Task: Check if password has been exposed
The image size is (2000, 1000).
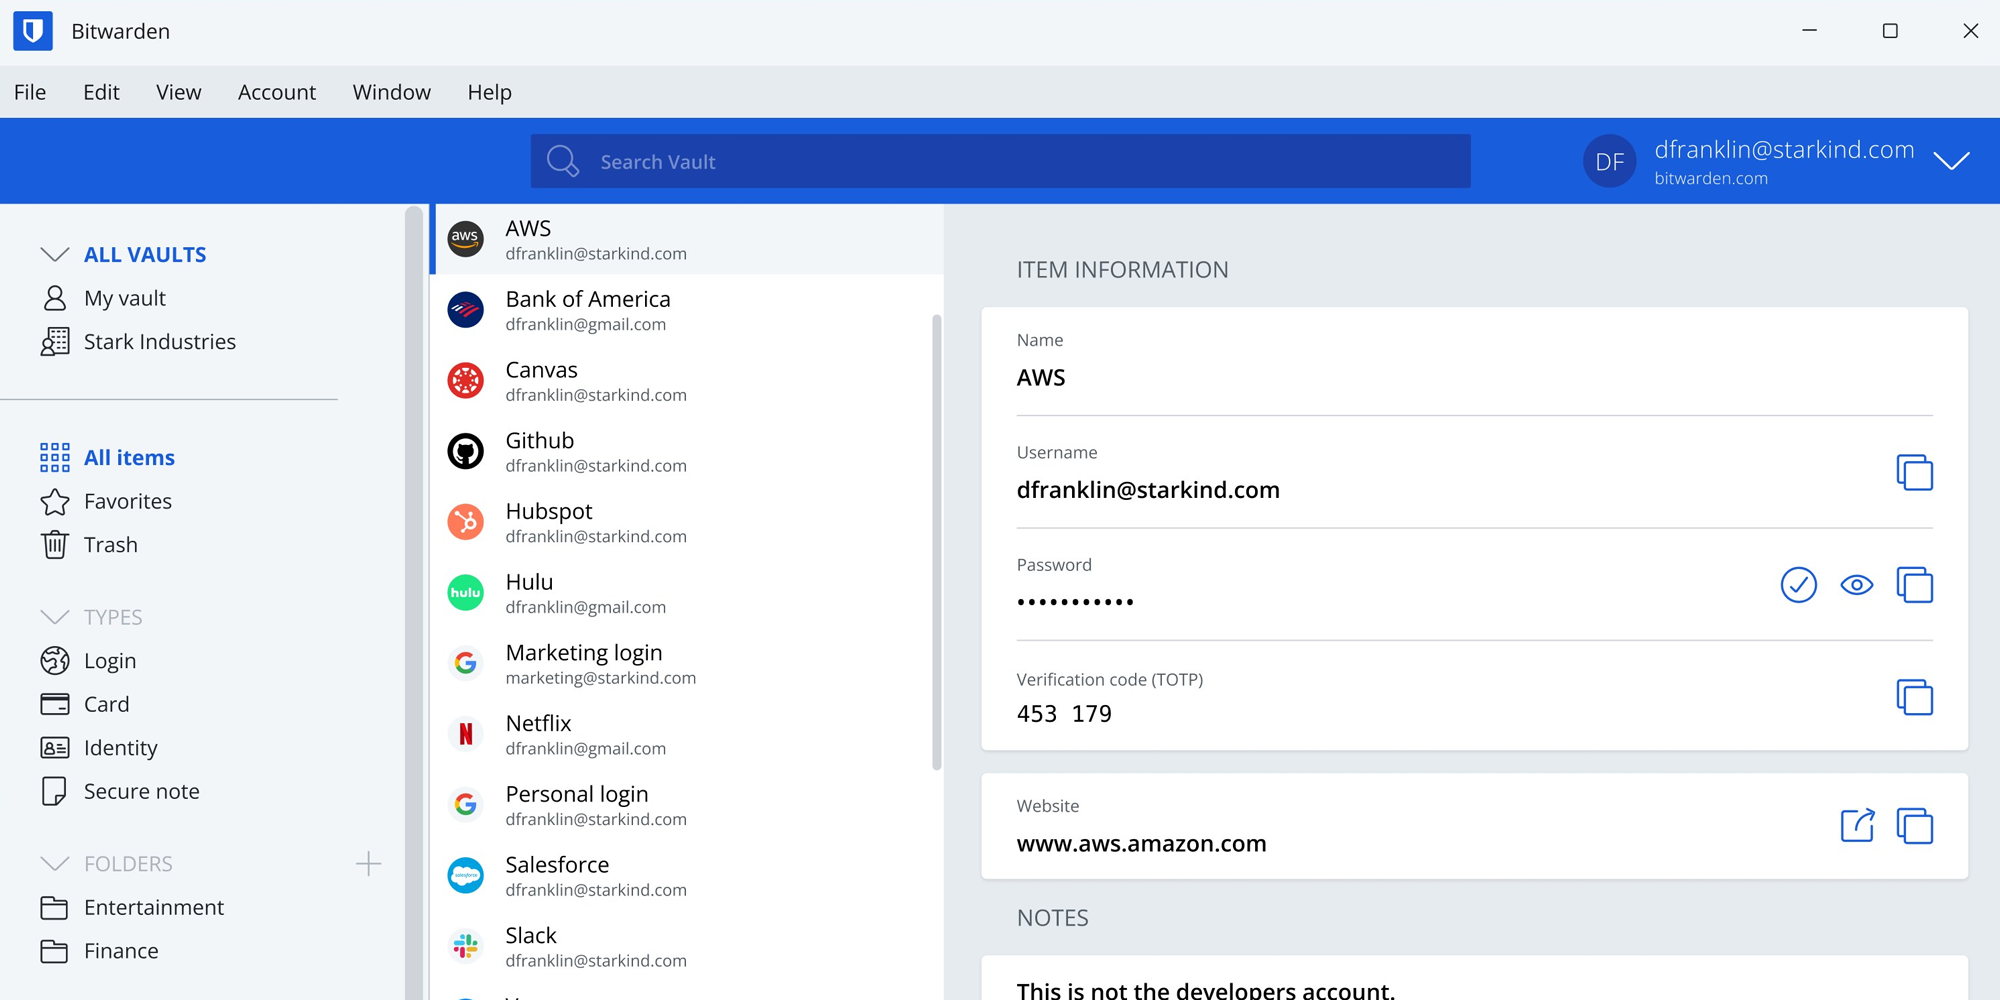Action: pyautogui.click(x=1798, y=585)
